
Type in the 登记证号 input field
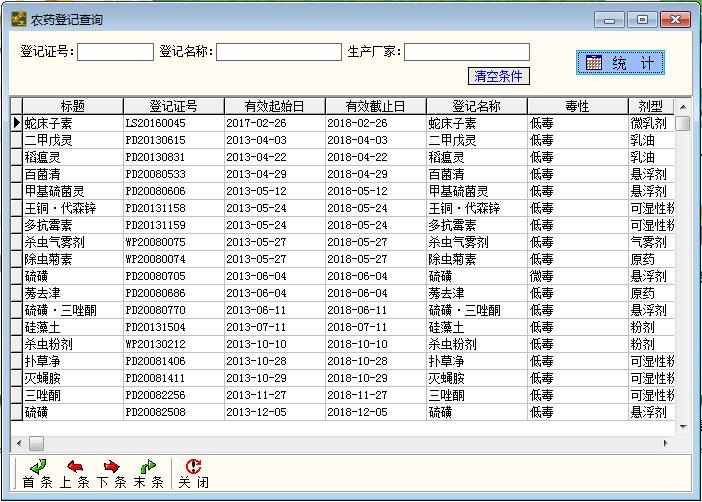pyautogui.click(x=115, y=52)
